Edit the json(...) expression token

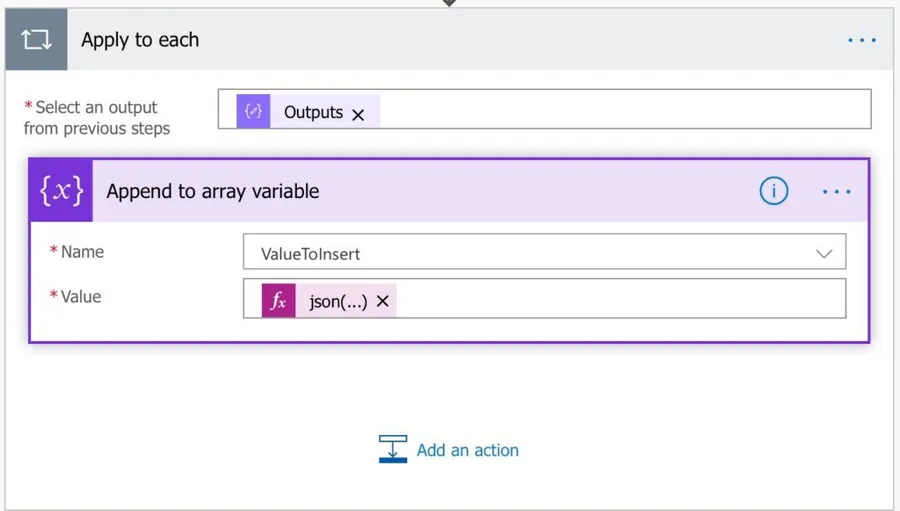tap(338, 301)
